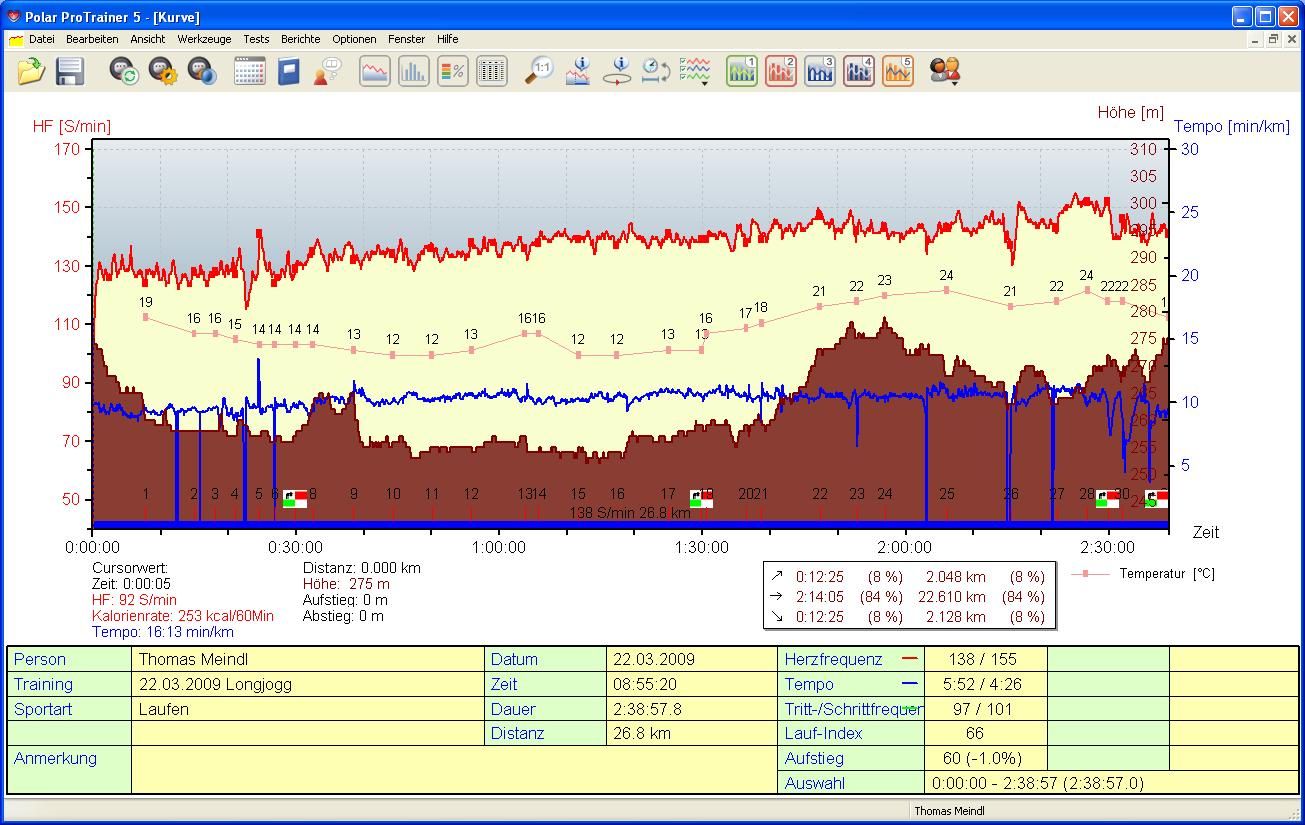Screen dimensions: 1305x825
Task: Click the Training field 22.03.2009 Longjogg
Action: click(x=308, y=684)
